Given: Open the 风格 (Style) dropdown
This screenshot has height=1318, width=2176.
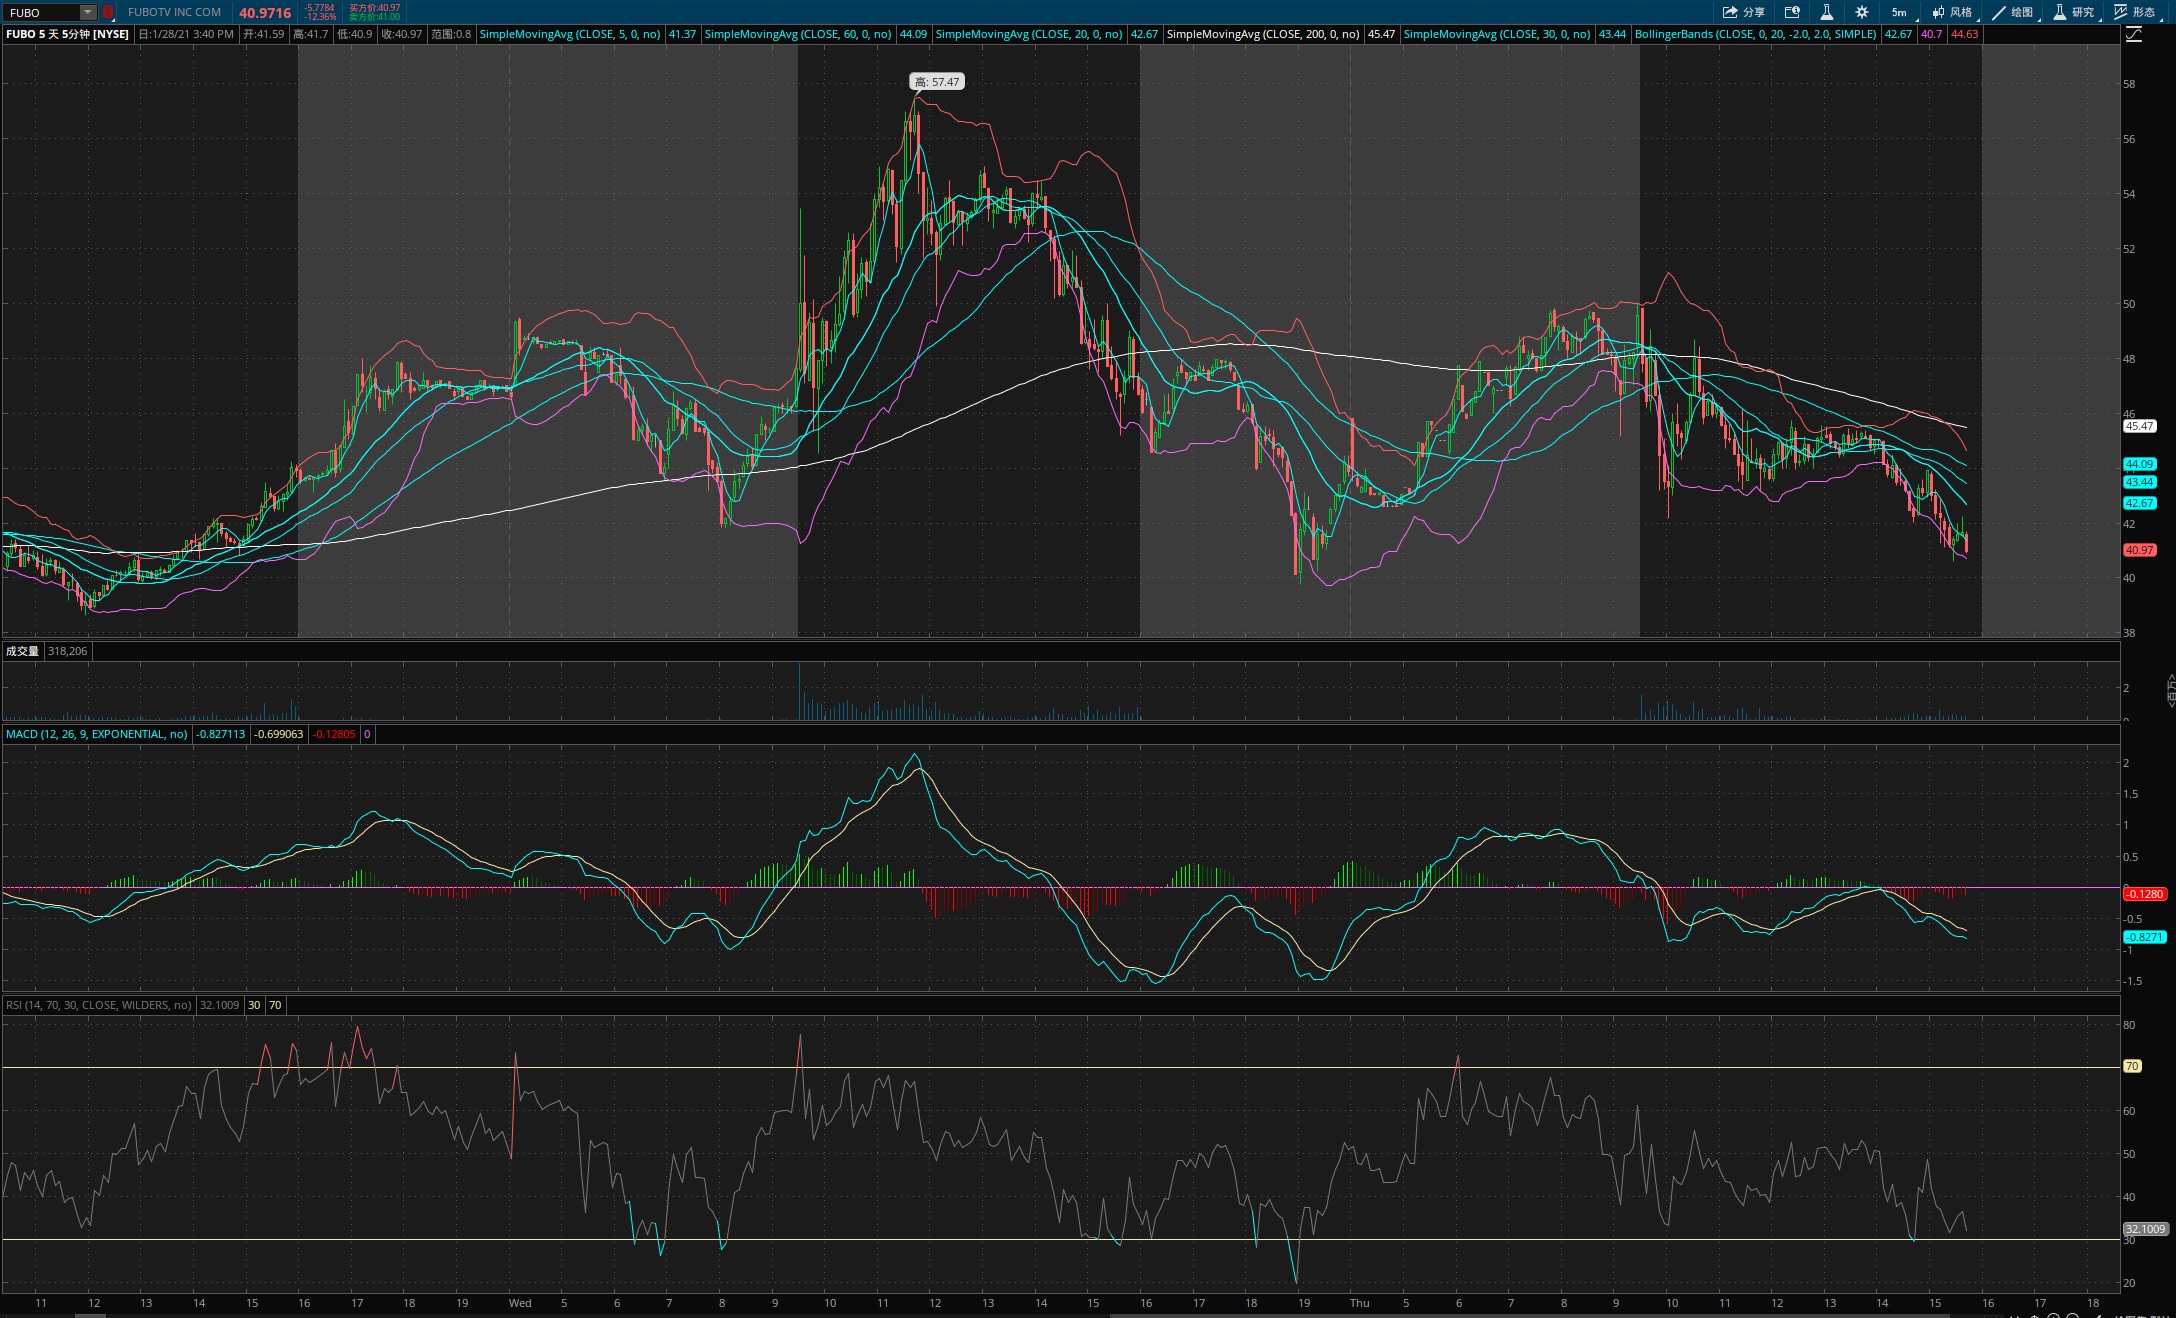Looking at the screenshot, I should [x=1953, y=13].
